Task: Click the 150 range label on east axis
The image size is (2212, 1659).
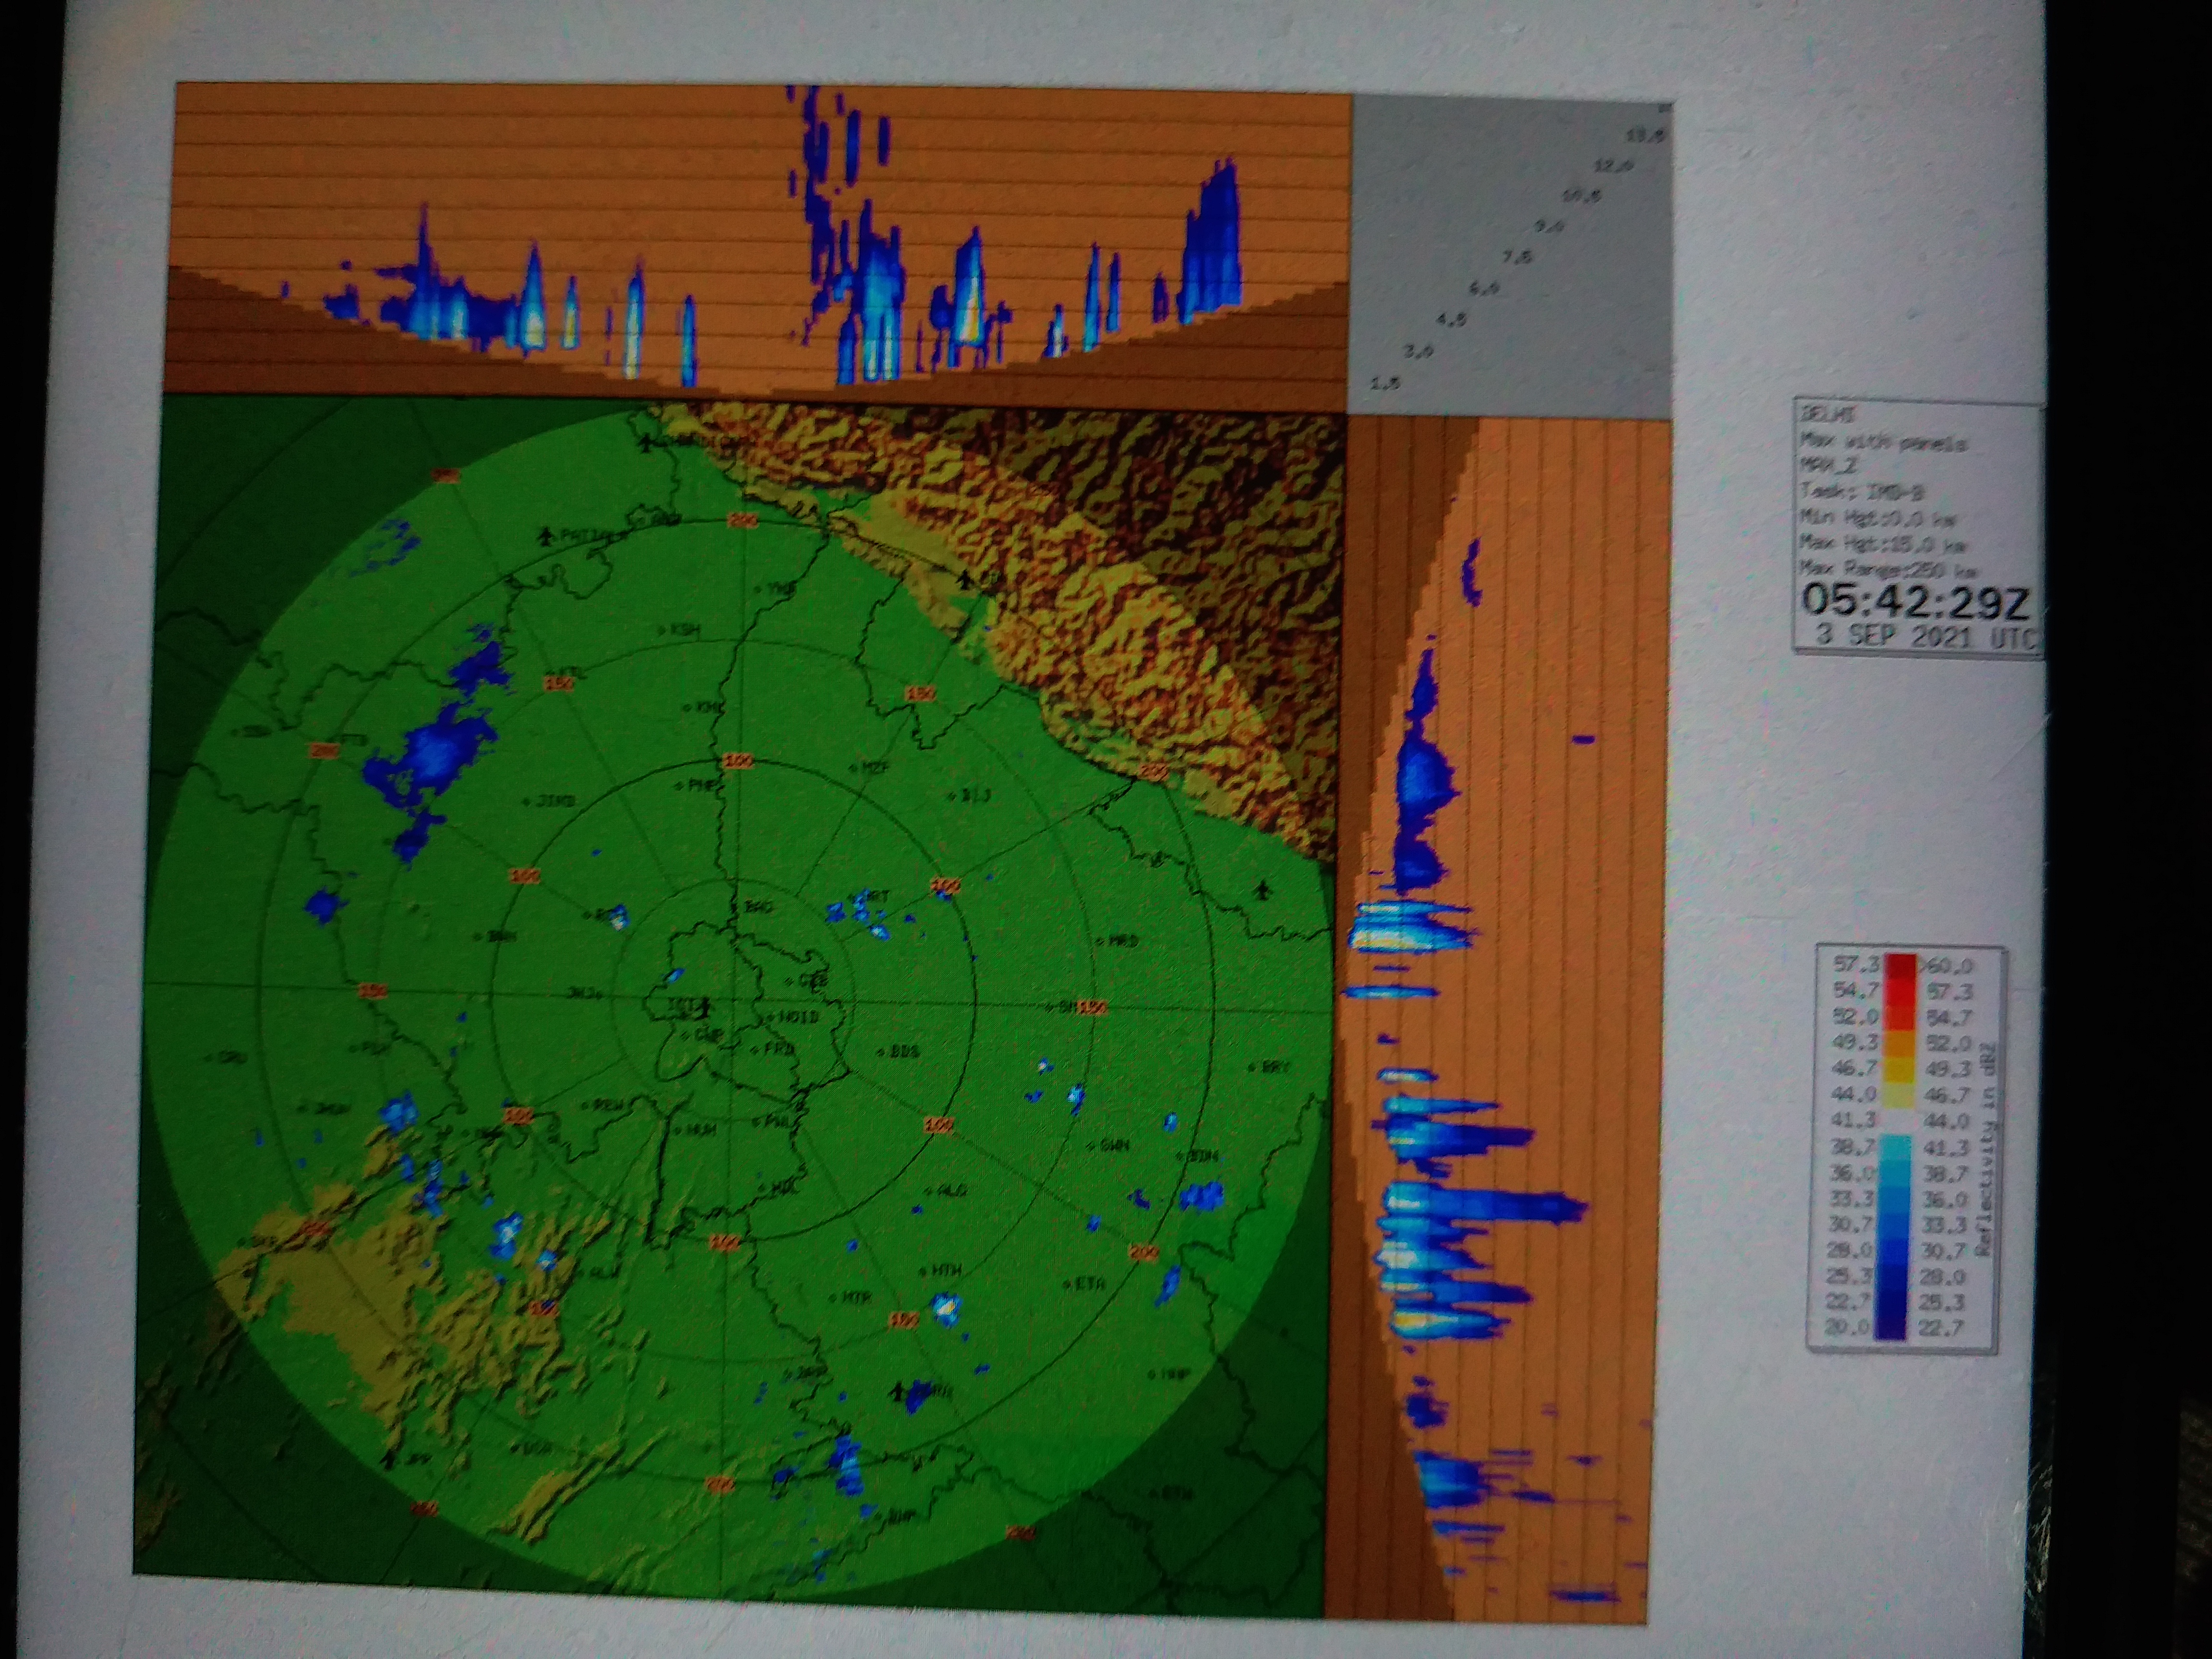Action: tap(1092, 1007)
